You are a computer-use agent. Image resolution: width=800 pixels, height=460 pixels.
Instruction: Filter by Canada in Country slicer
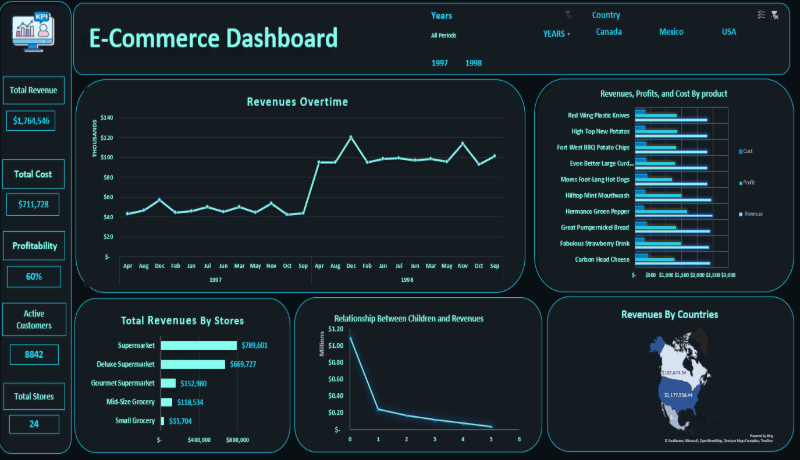coord(609,32)
